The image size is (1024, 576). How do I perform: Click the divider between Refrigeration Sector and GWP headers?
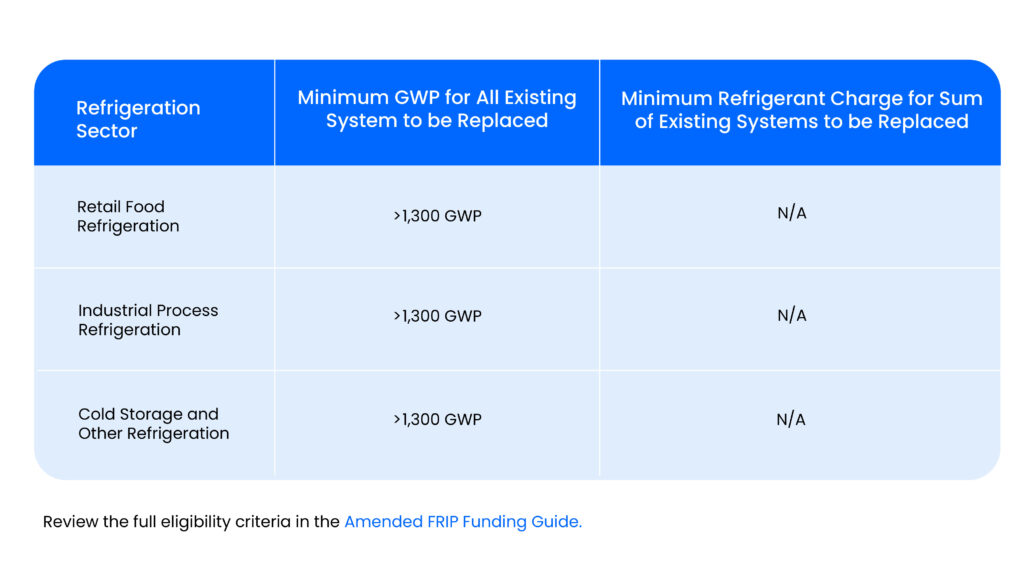pyautogui.click(x=275, y=112)
